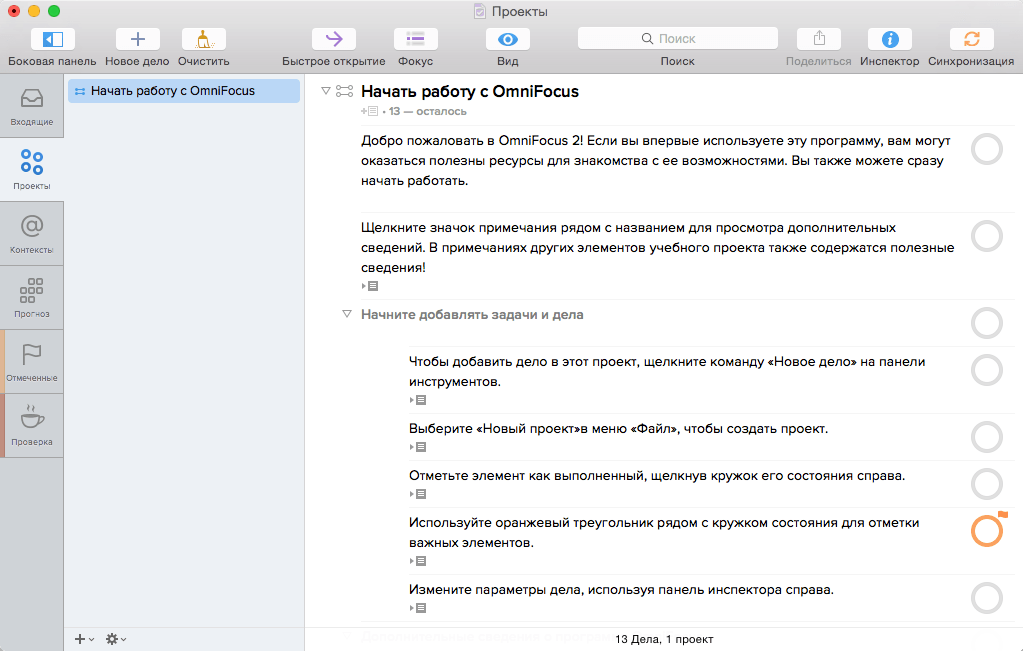
Task: Select project Начать работу с OmniFocus in sidebar
Action: (183, 91)
